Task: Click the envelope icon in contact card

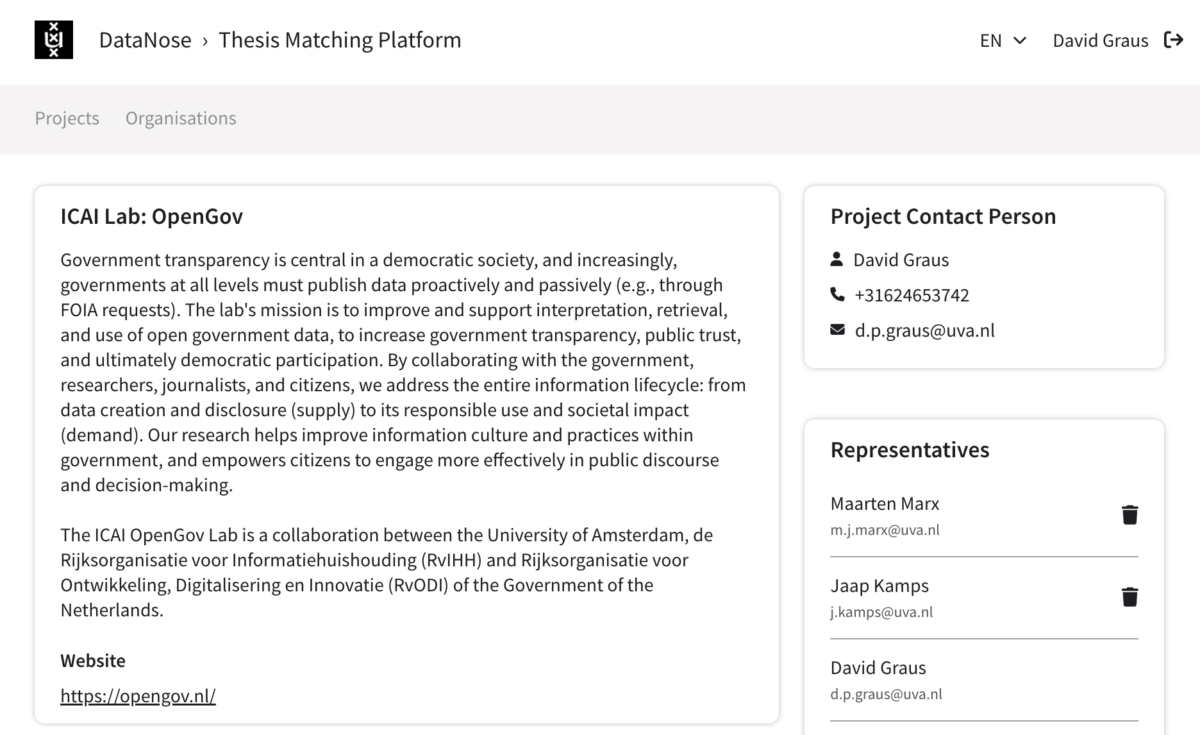Action: click(837, 330)
